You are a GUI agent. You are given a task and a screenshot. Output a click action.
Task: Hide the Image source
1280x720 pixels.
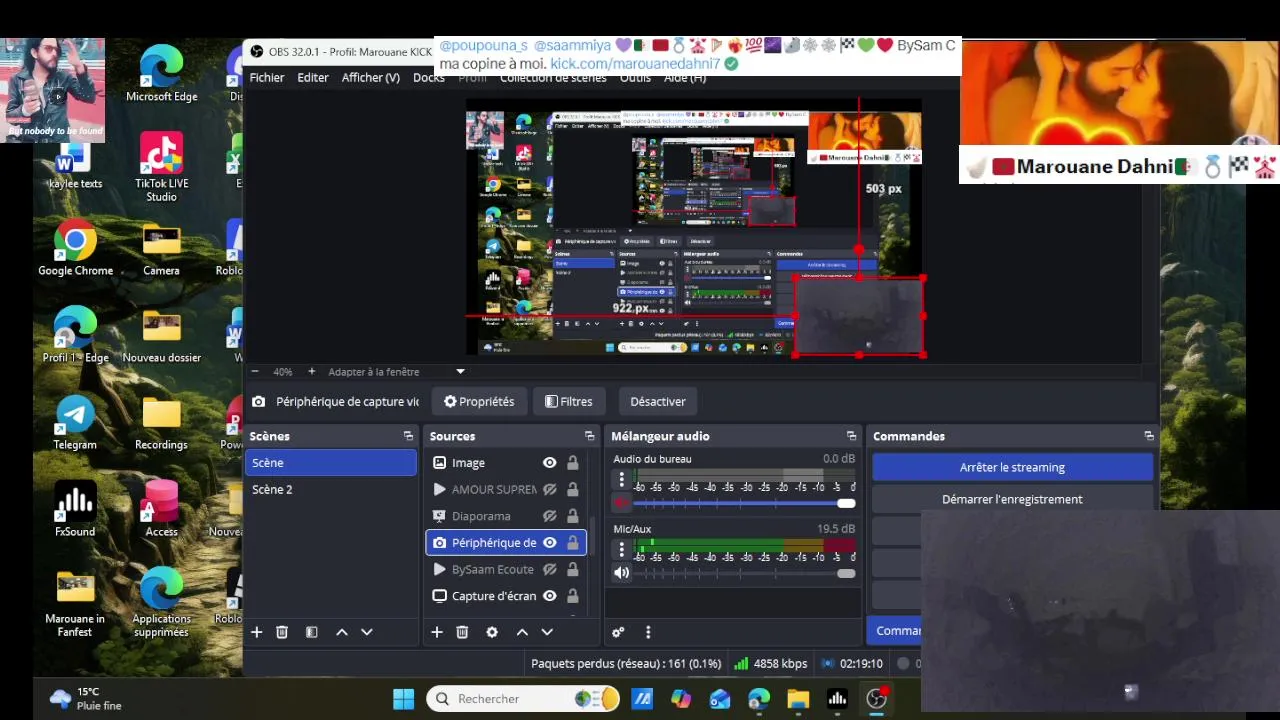point(549,463)
